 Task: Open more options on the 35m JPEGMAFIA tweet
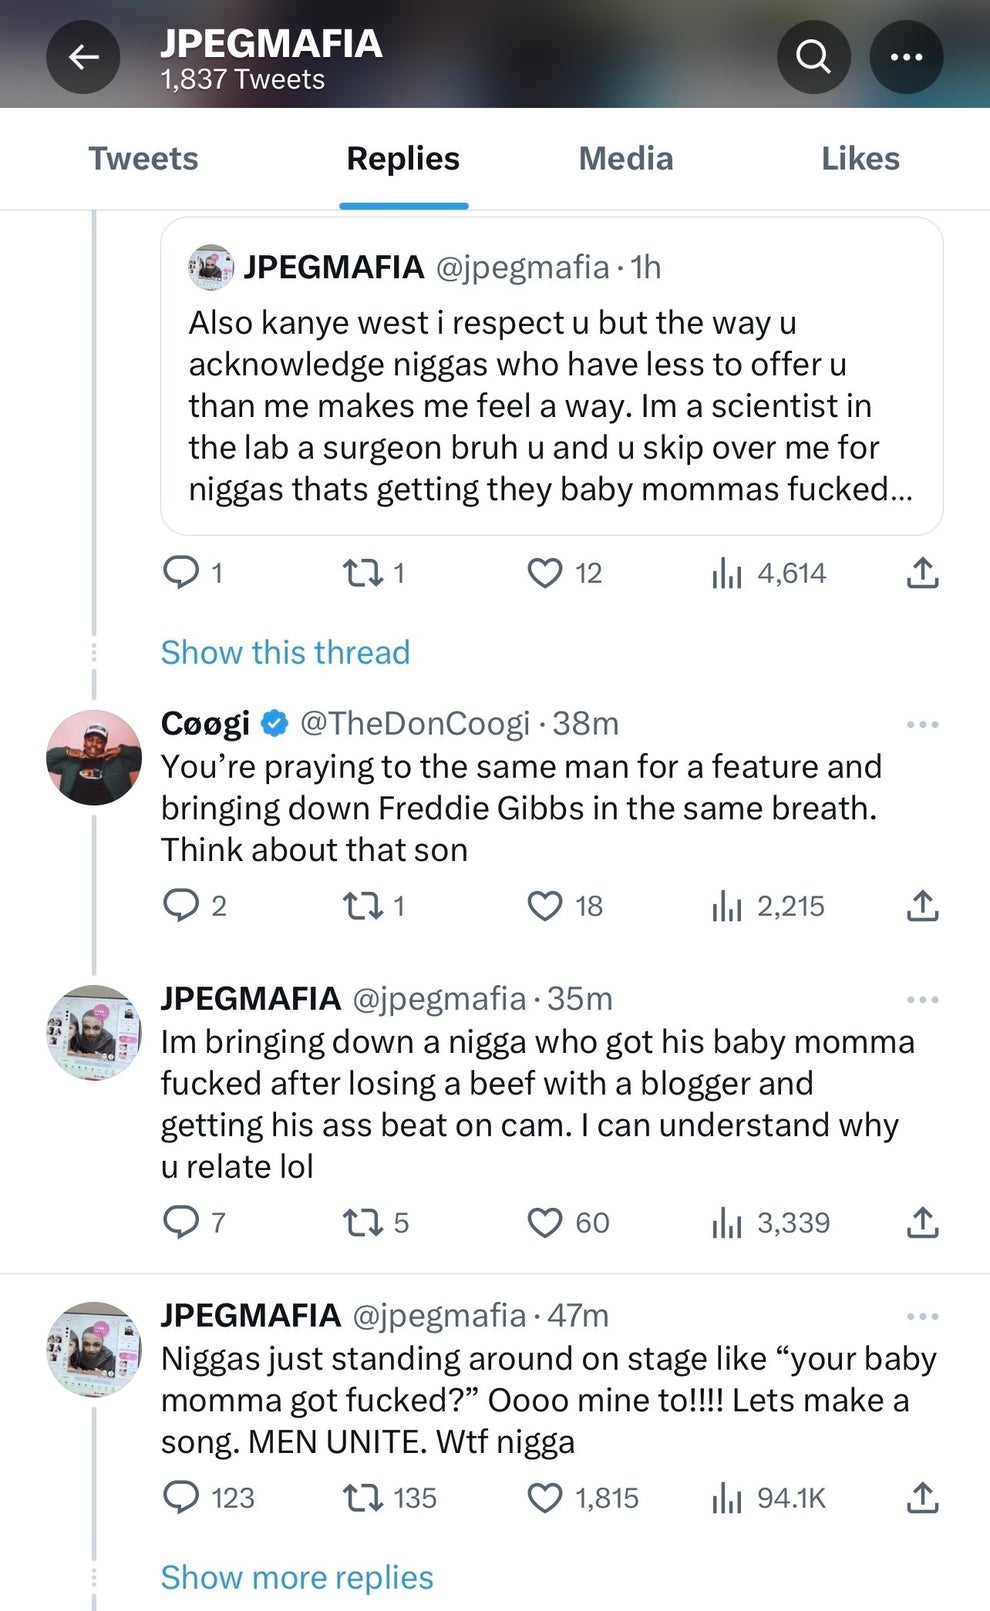click(921, 998)
